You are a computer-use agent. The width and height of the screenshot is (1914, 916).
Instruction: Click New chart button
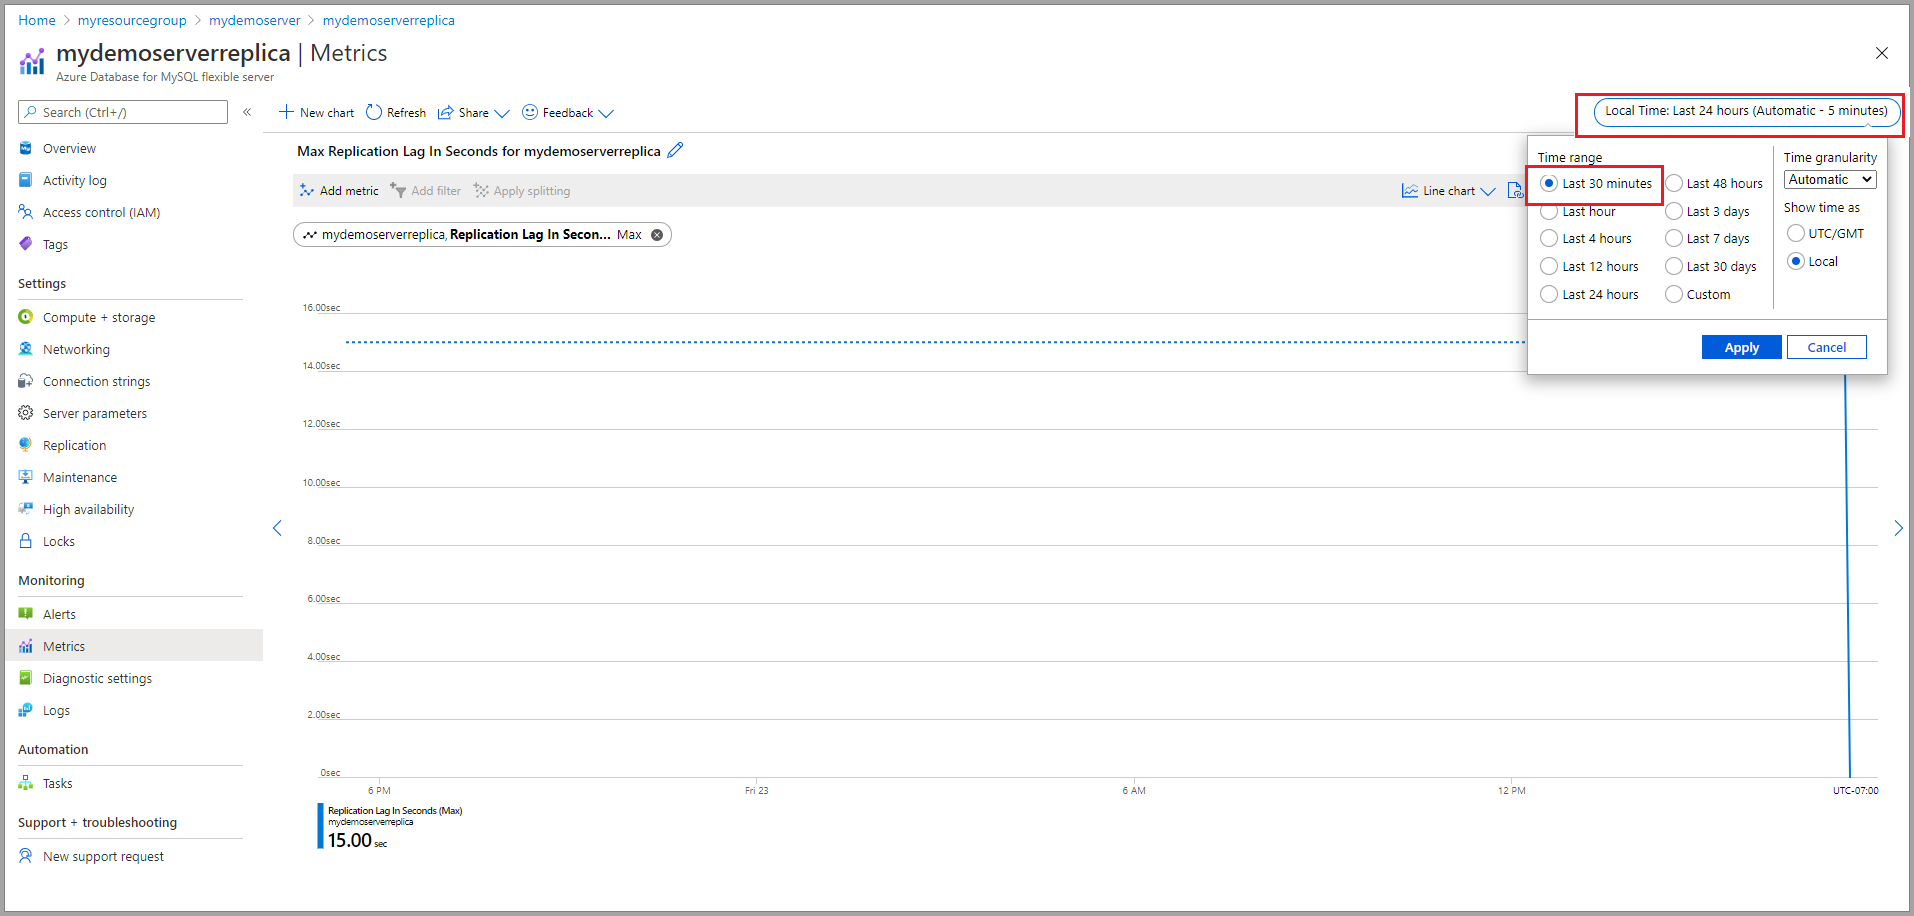coord(316,112)
